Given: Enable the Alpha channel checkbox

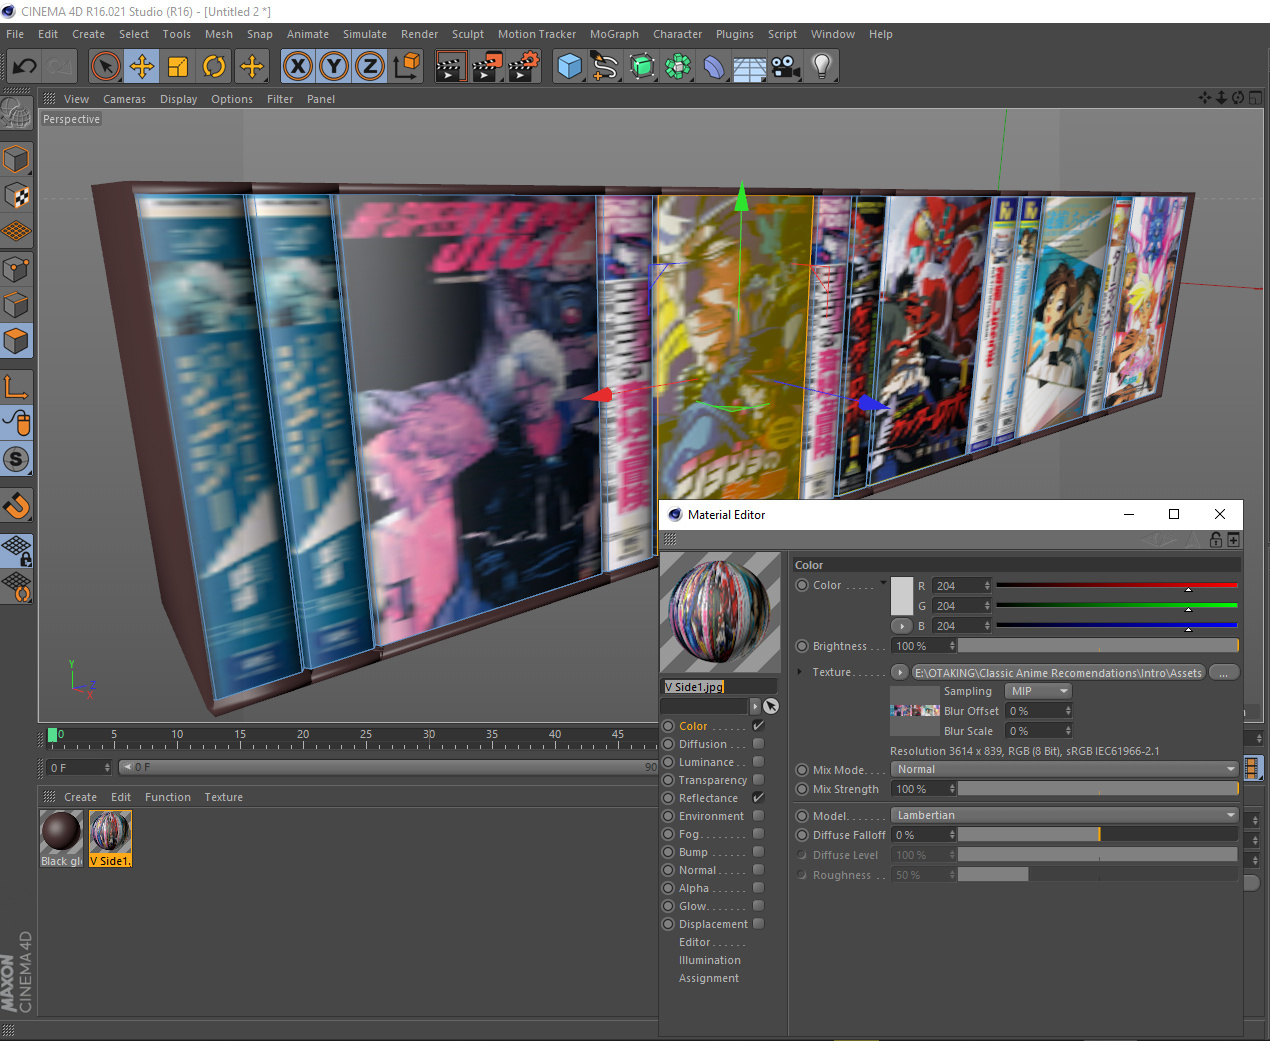Looking at the screenshot, I should click(758, 888).
